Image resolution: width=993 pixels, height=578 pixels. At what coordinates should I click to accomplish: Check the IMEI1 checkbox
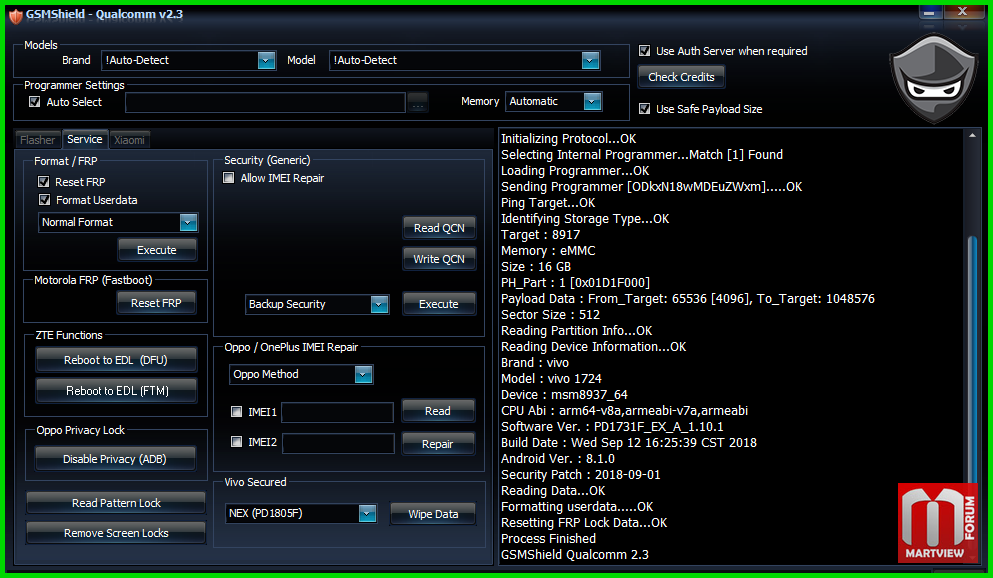coord(236,412)
